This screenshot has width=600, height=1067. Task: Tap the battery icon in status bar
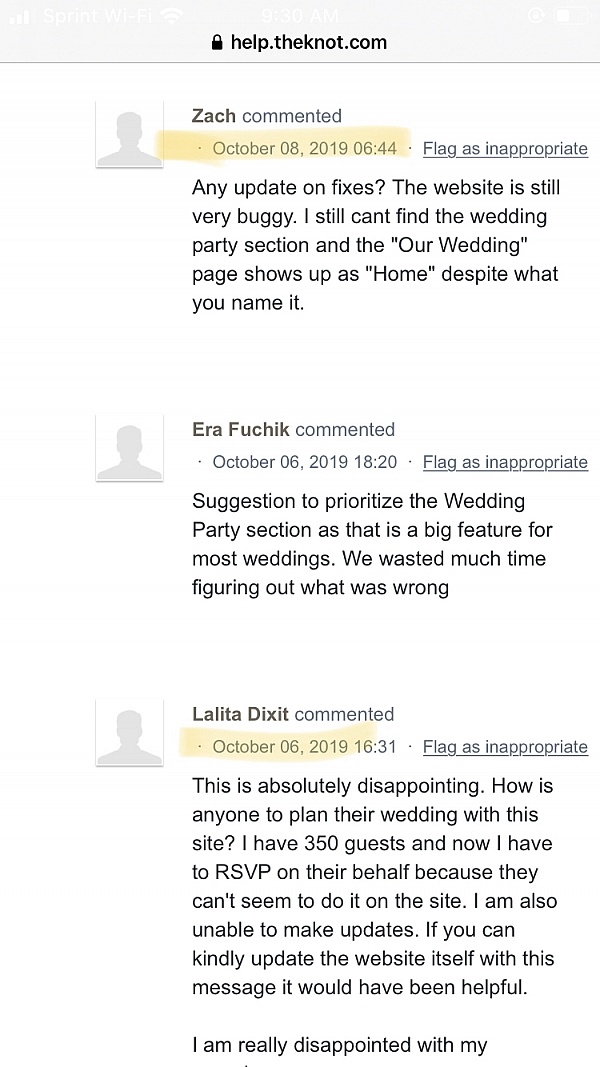point(571,17)
